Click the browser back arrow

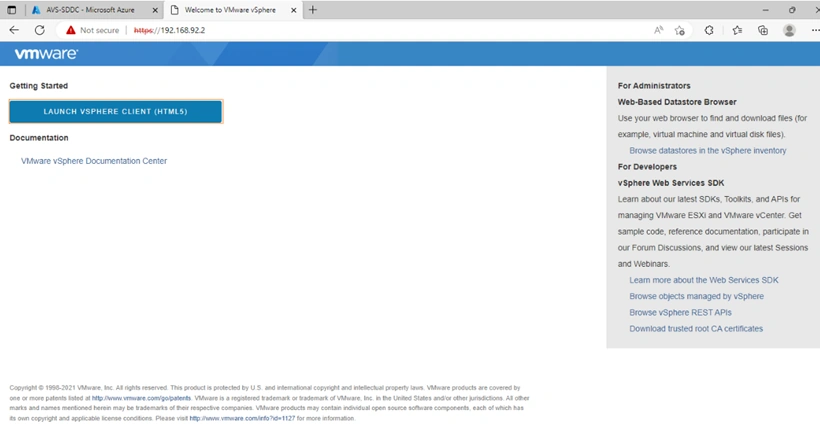point(14,30)
